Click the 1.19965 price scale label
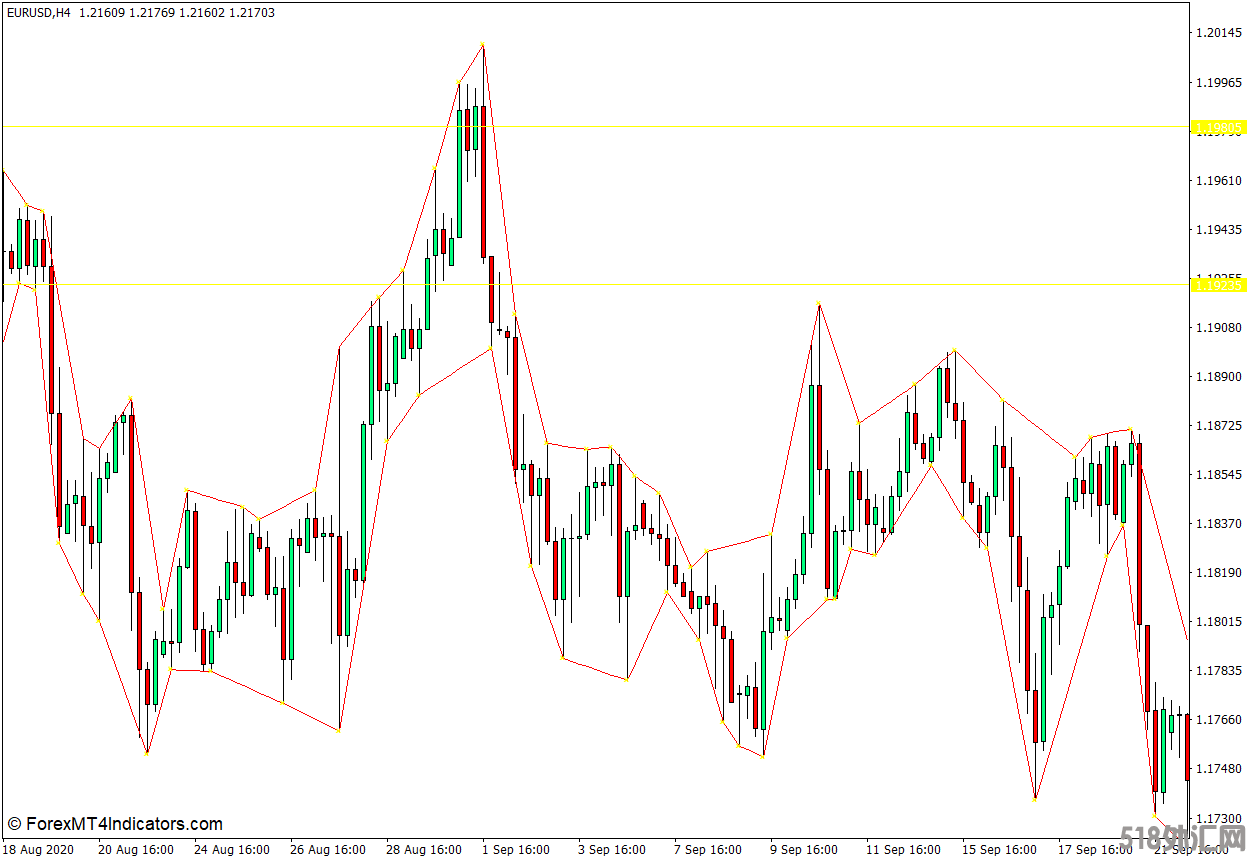Screen dimensions: 1253x862 point(1218,83)
